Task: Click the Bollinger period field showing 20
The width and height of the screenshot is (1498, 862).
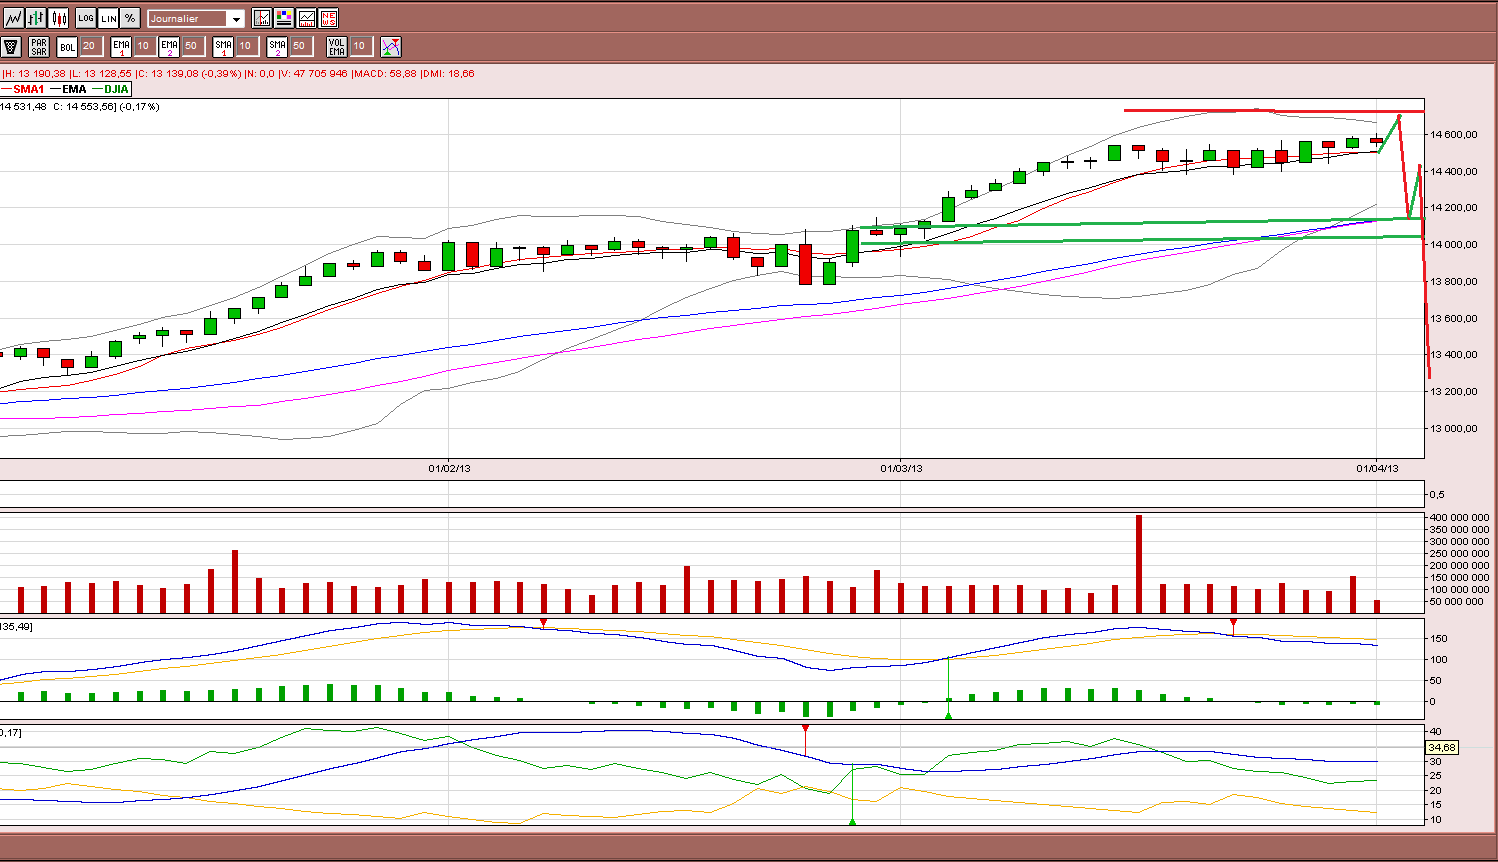Action: point(92,46)
